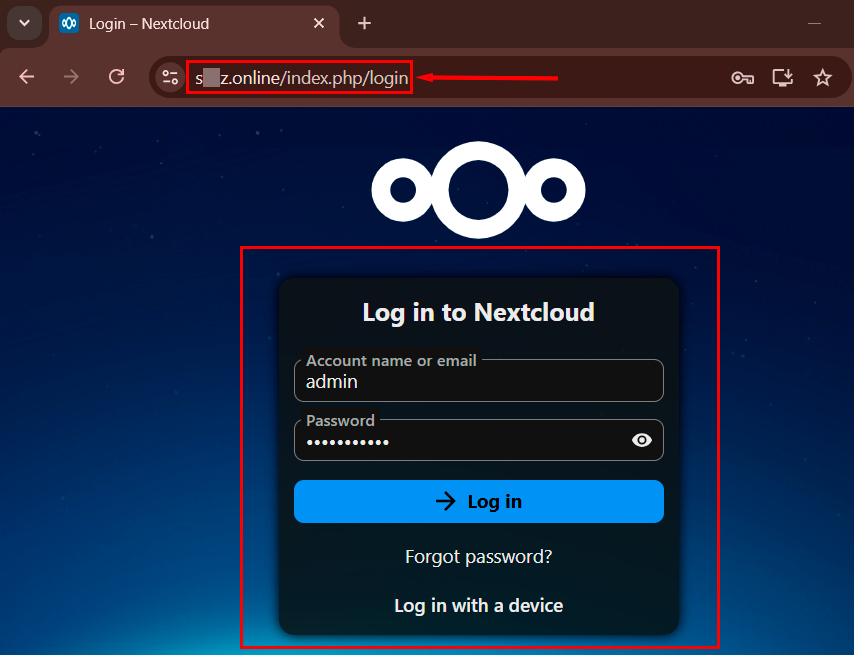Show the password using the eye icon
Viewport: 854px width, 655px height.
pos(642,440)
